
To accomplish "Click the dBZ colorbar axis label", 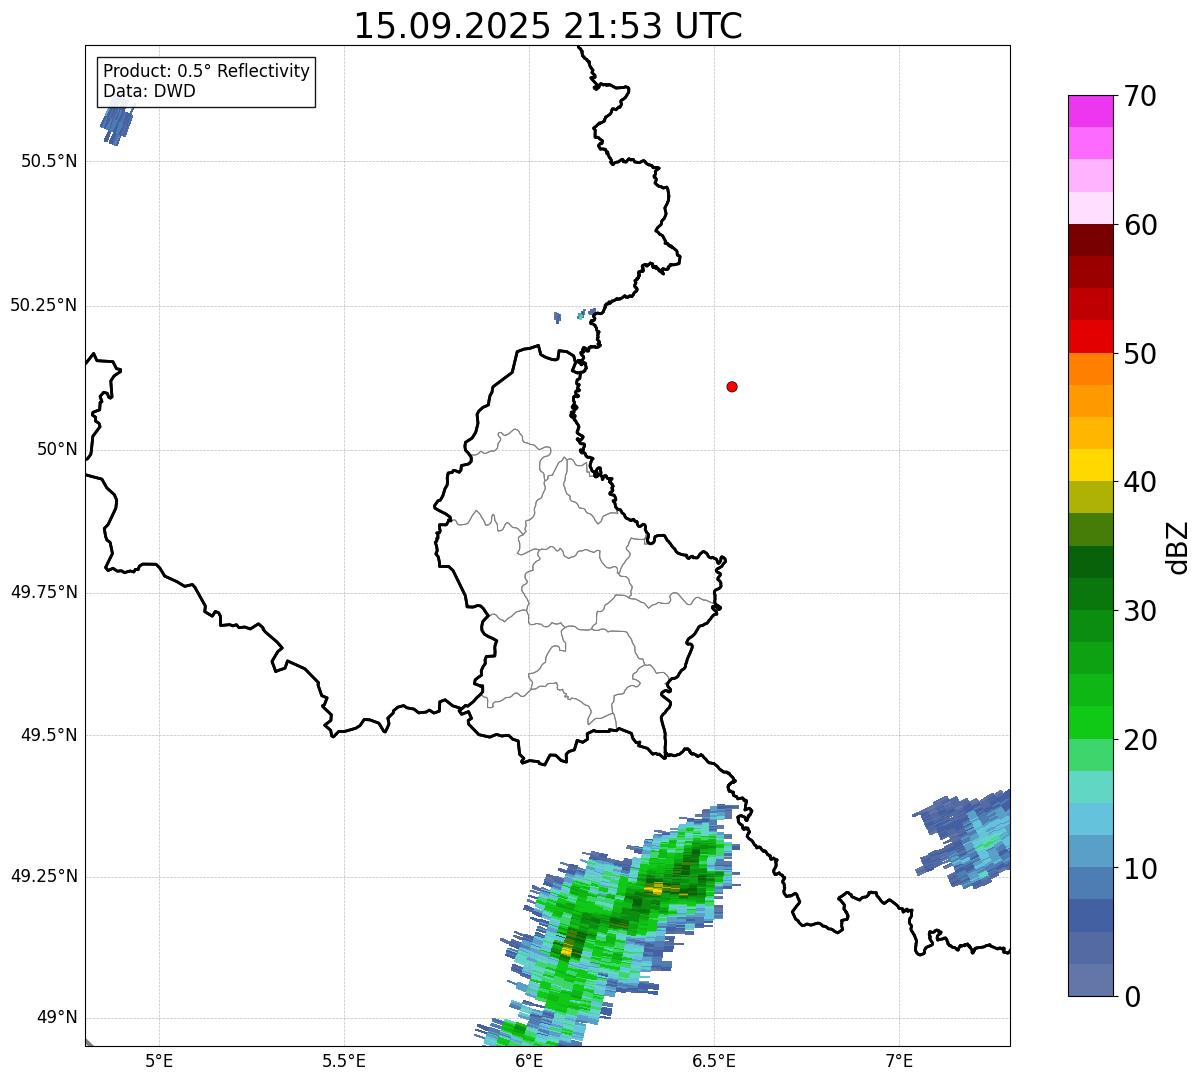I will (1178, 546).
